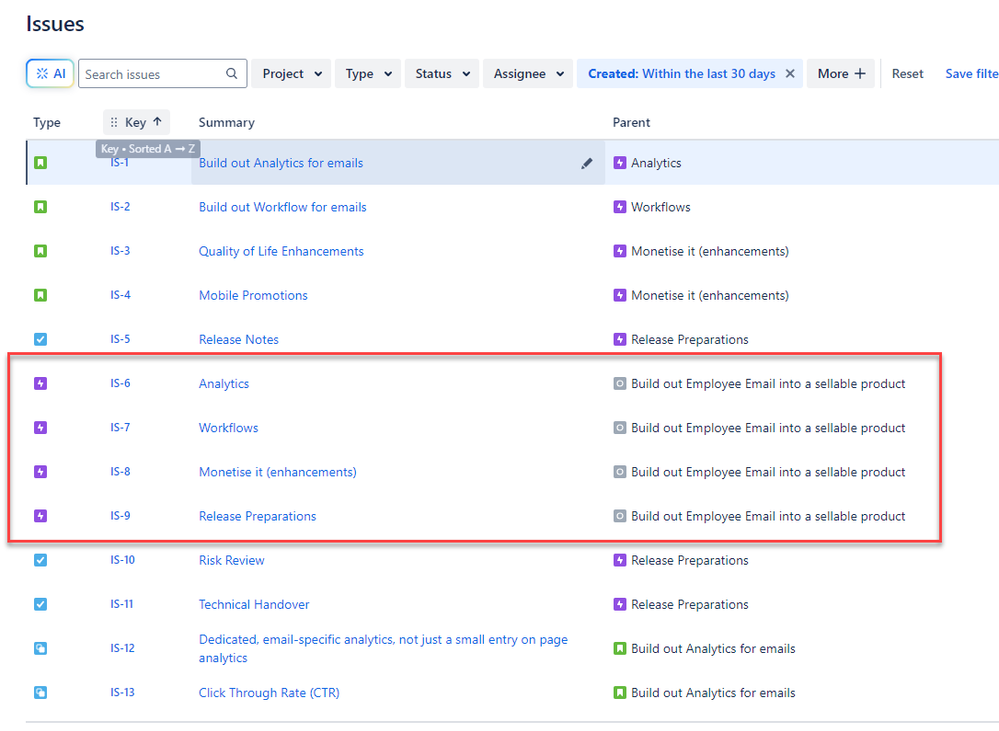This screenshot has height=731, width=999.
Task: Open Build out Analytics for emails summary link
Action: tap(281, 163)
